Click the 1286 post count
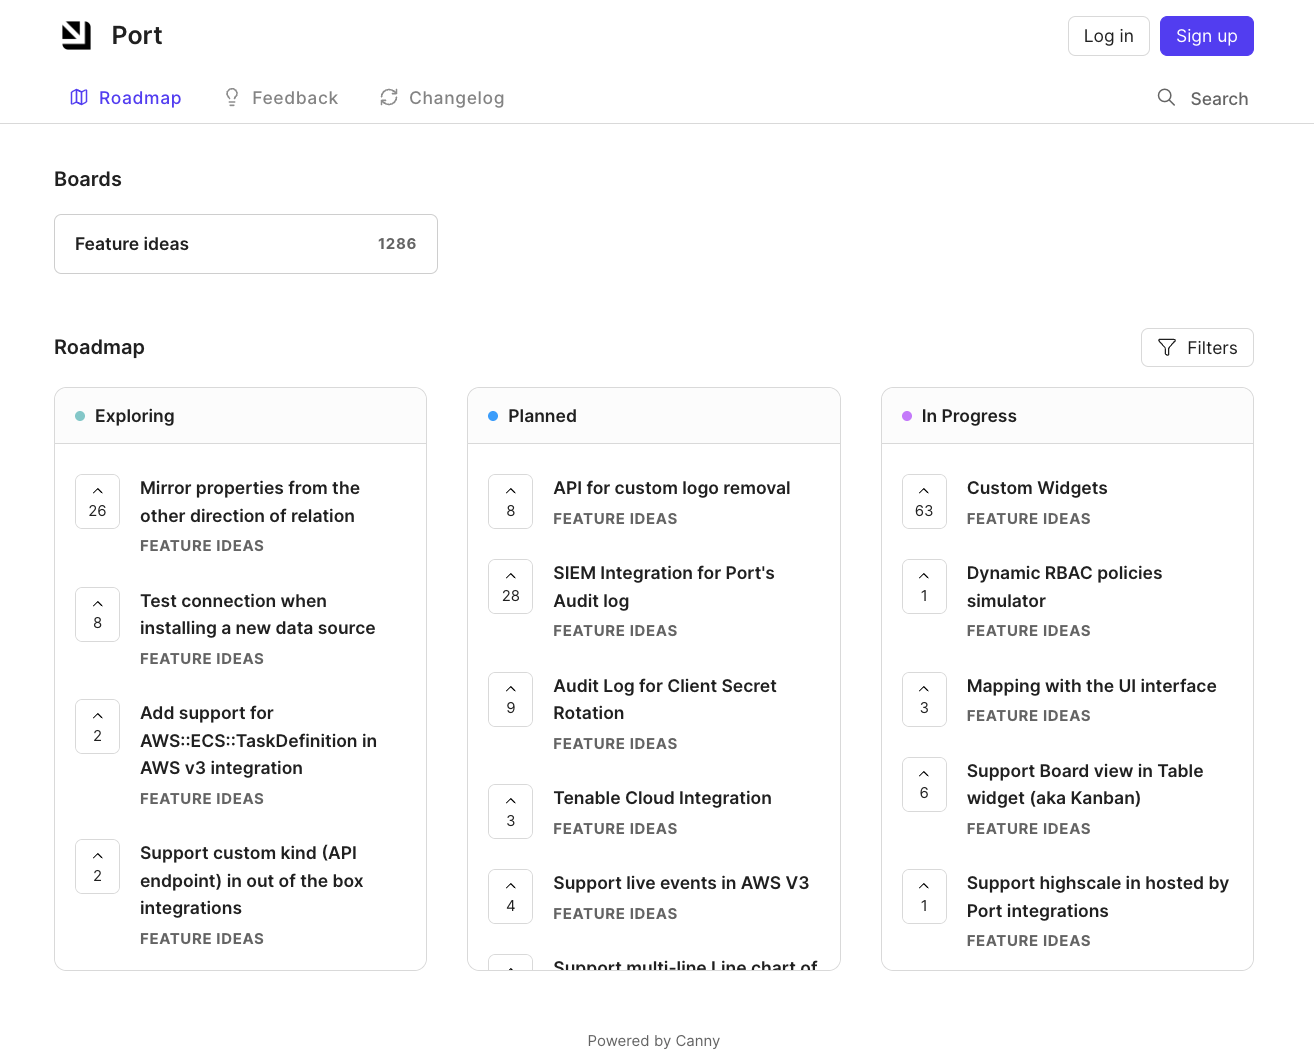 coord(397,244)
